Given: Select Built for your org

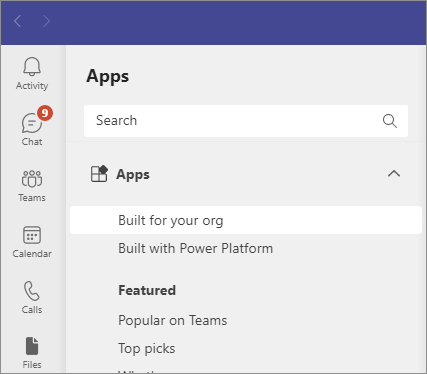Looking at the screenshot, I should coord(246,220).
